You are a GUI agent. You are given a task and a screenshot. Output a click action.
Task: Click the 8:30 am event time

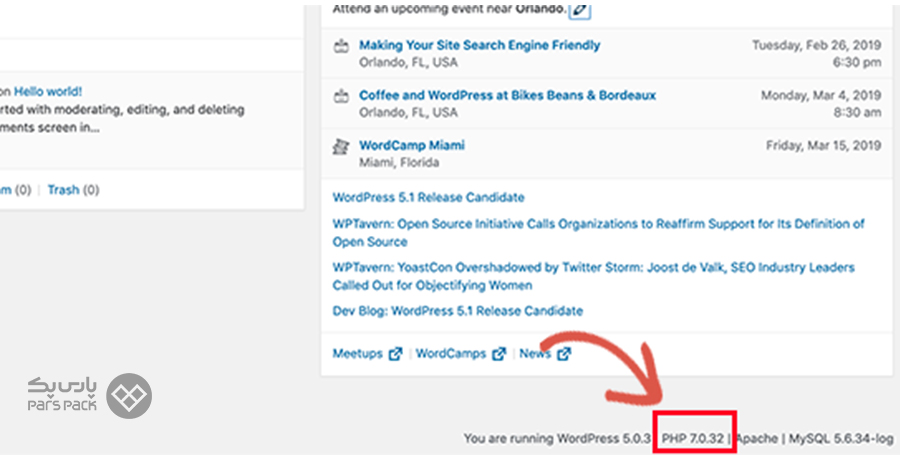857,112
